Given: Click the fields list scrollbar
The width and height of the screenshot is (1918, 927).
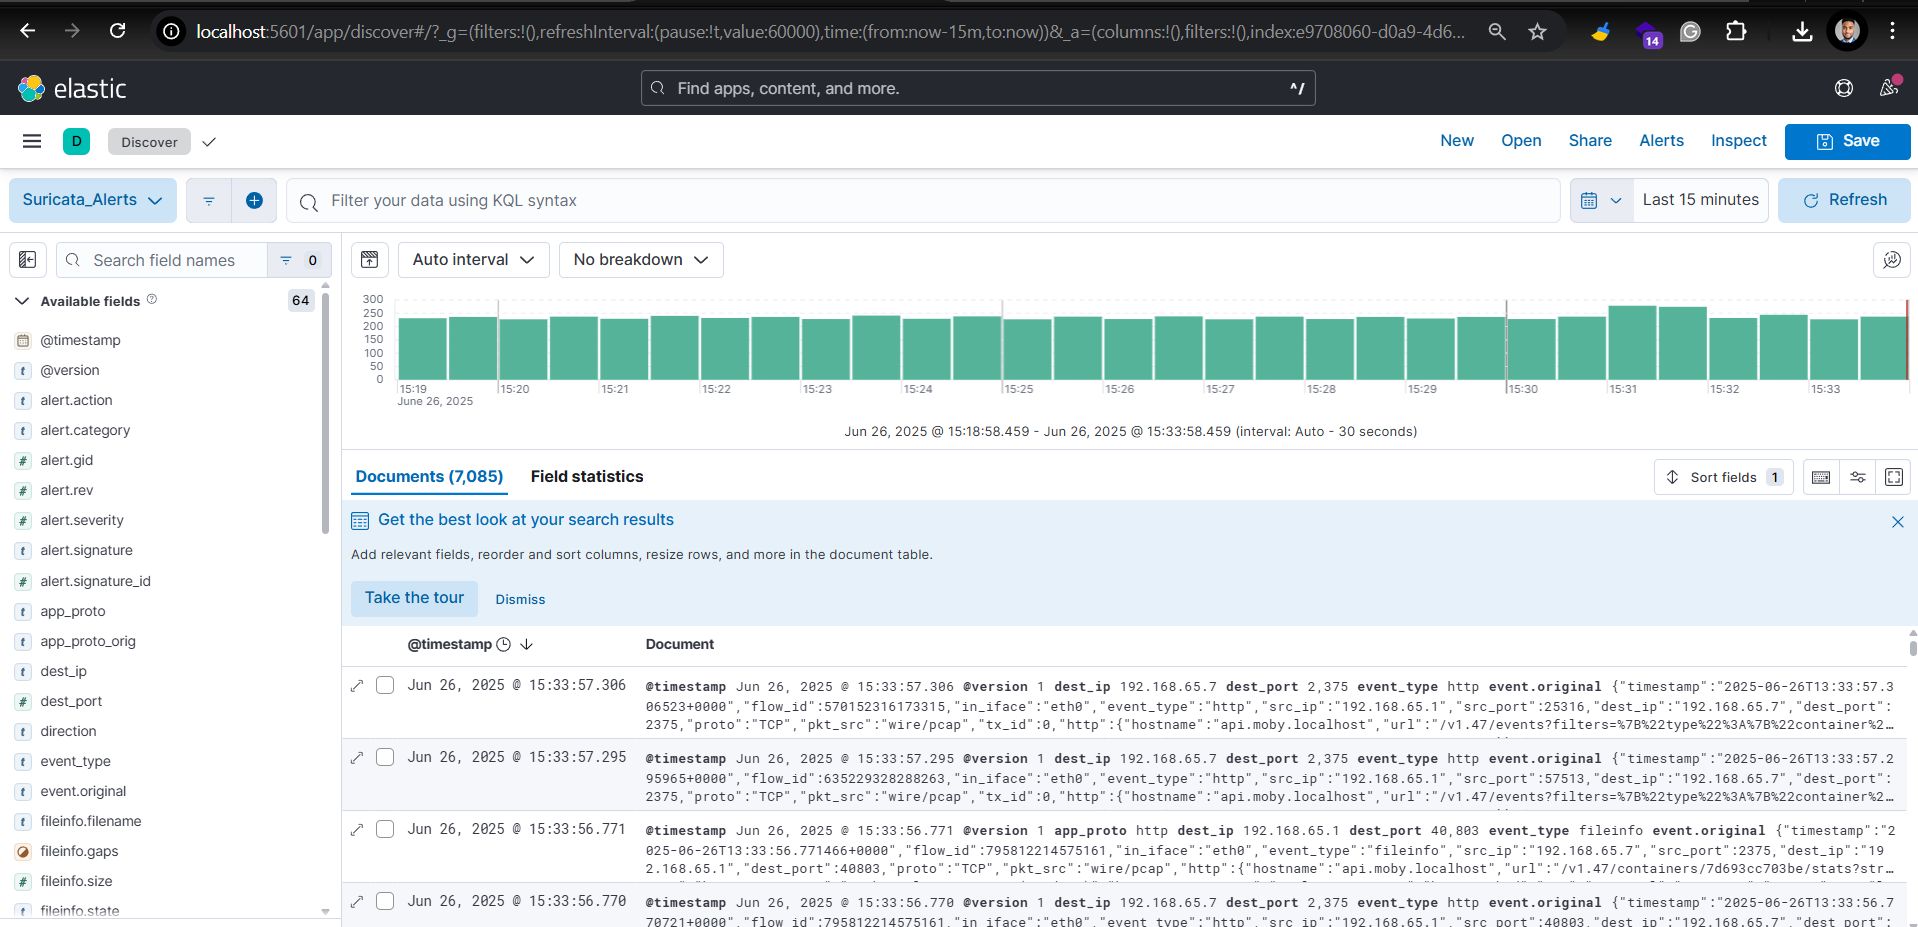Looking at the screenshot, I should pyautogui.click(x=325, y=412).
